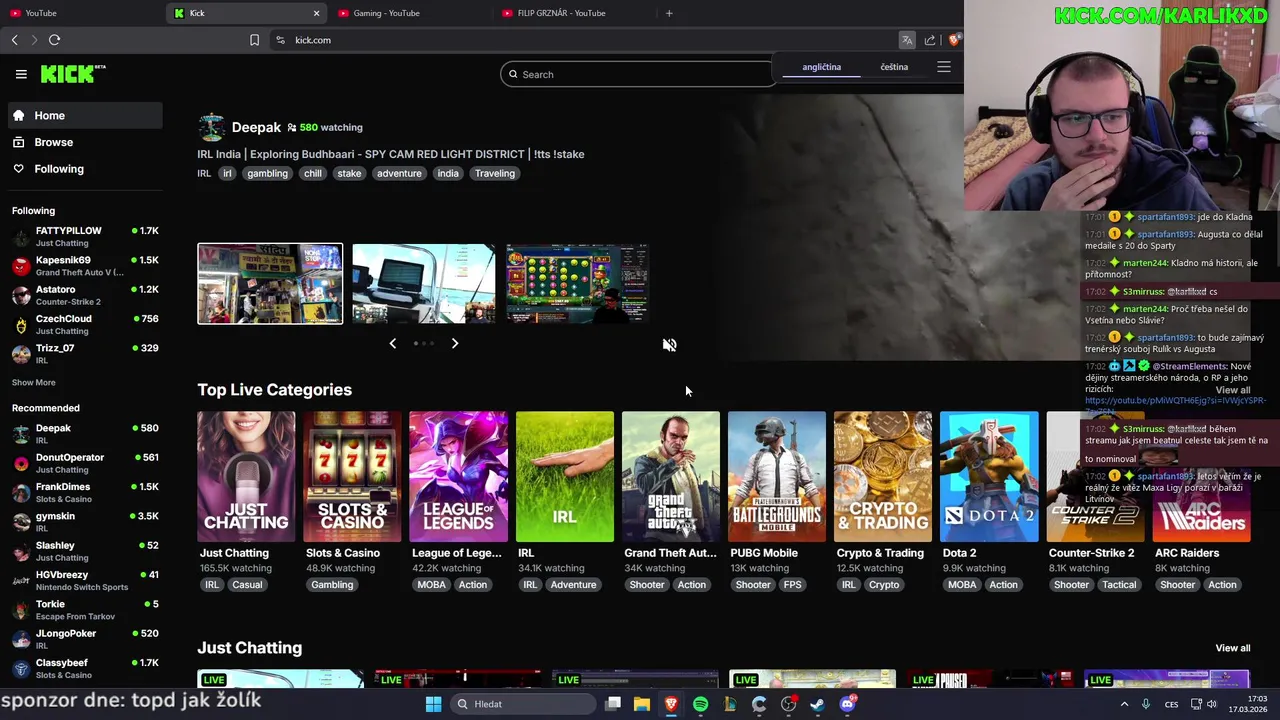
Task: Show hidden system tray icons
Action: point(1124,704)
